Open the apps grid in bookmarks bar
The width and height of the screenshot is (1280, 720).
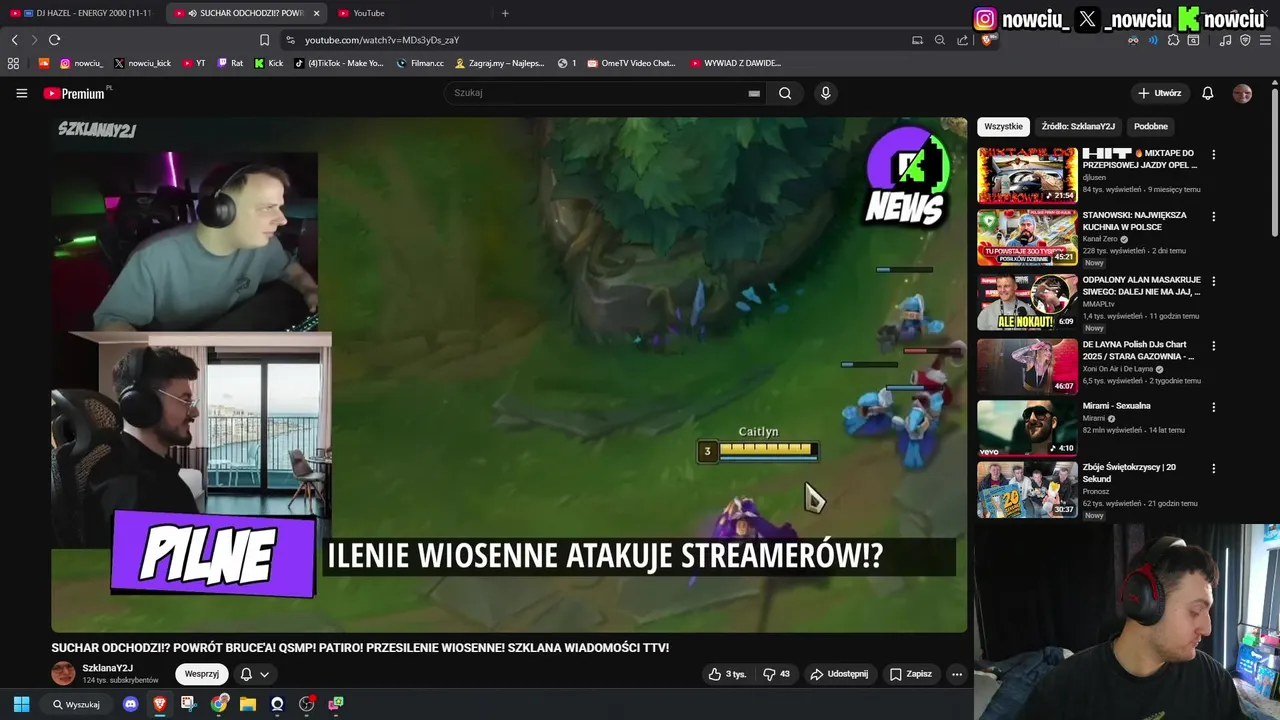(x=13, y=63)
